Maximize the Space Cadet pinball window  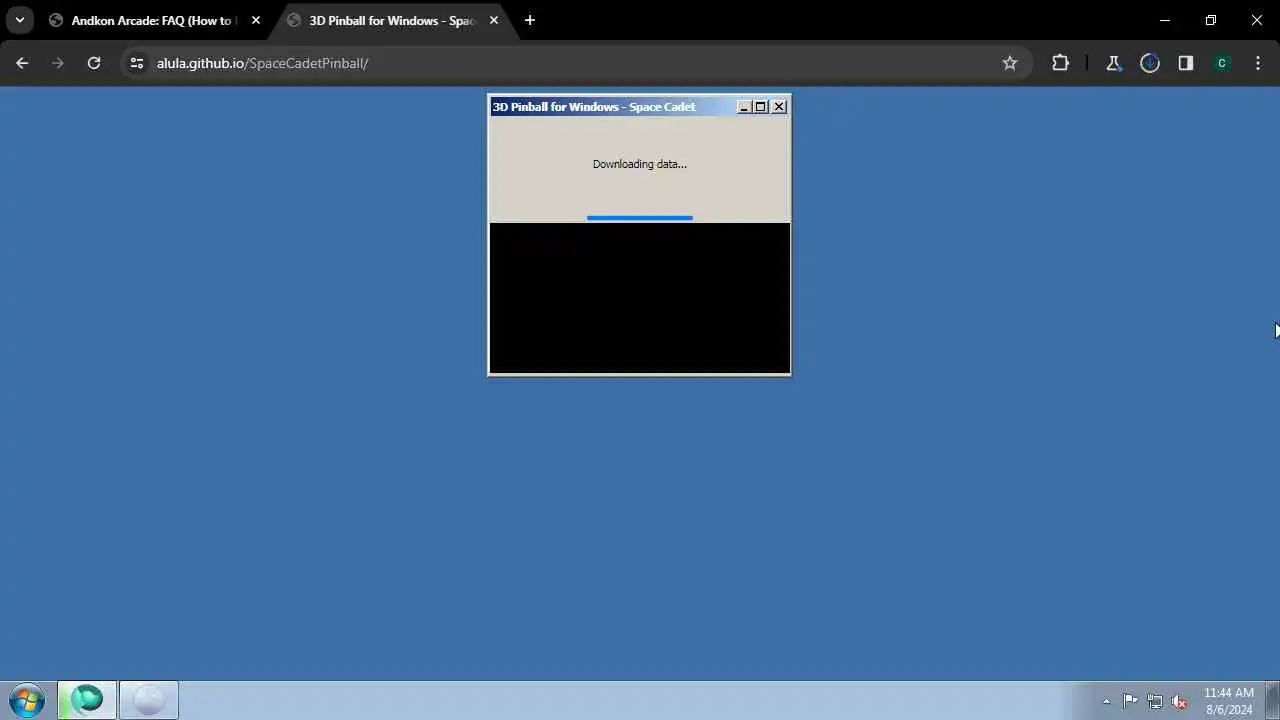(x=760, y=107)
